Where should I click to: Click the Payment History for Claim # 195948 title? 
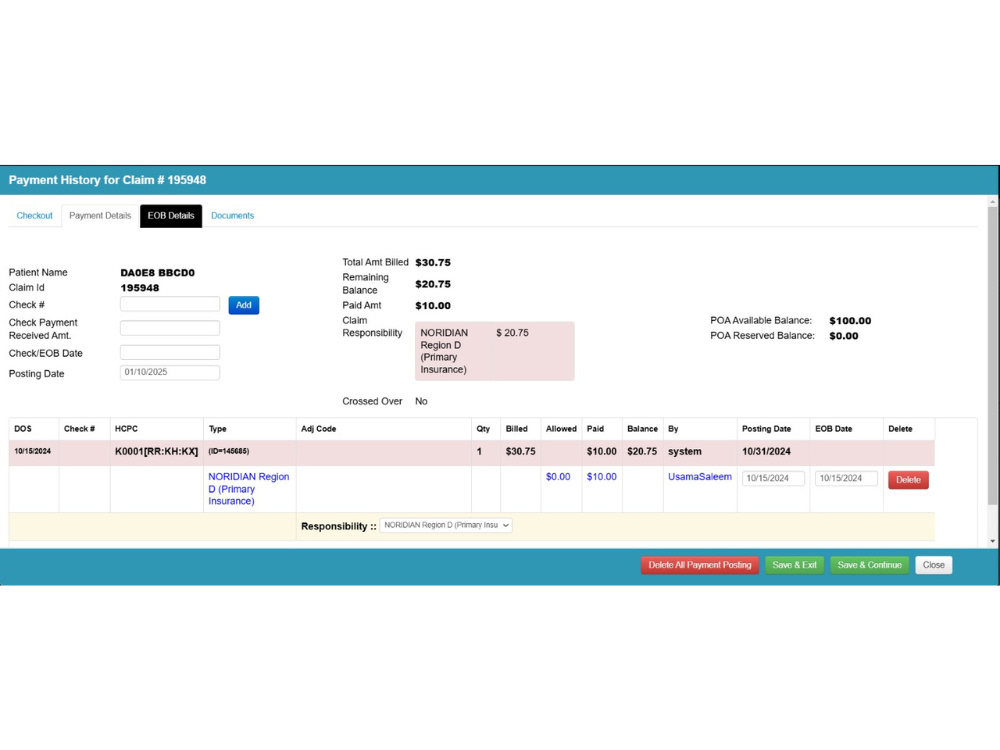pyautogui.click(x=107, y=180)
